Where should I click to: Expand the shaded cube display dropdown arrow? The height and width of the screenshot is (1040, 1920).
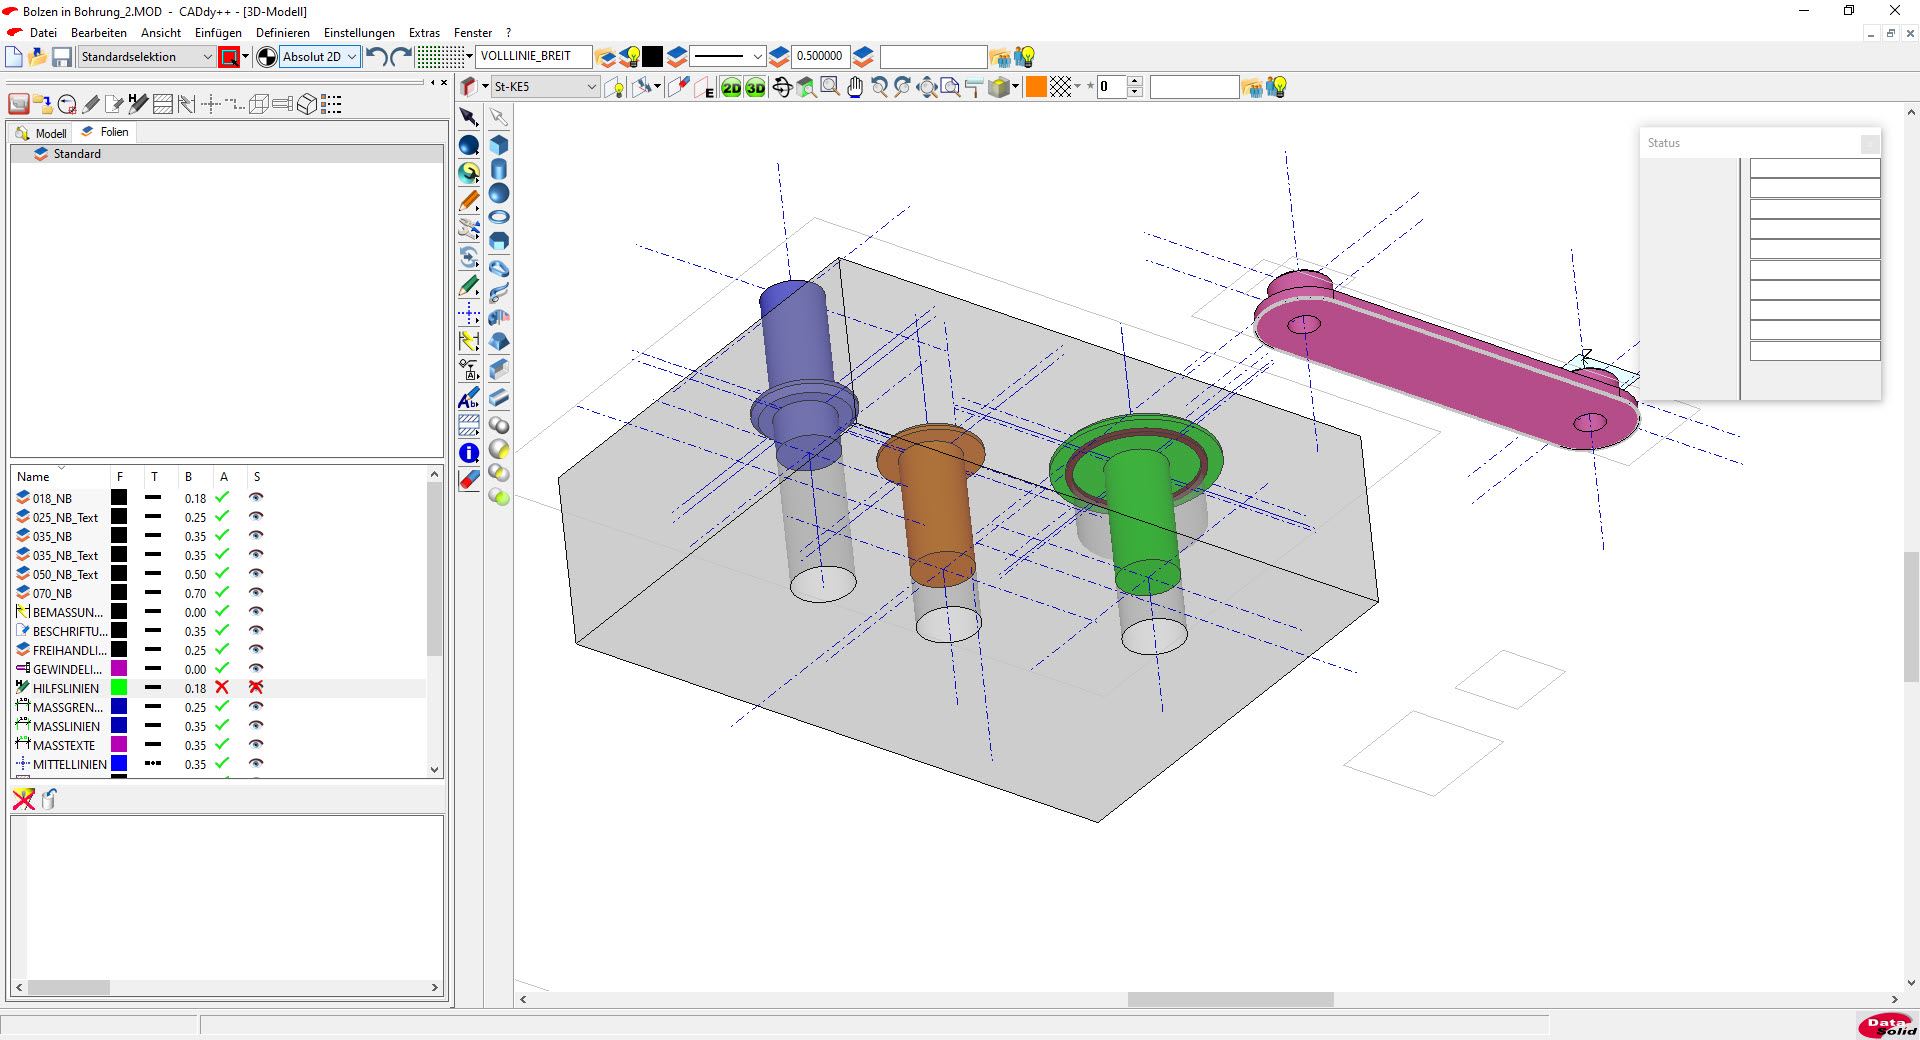click(1015, 88)
